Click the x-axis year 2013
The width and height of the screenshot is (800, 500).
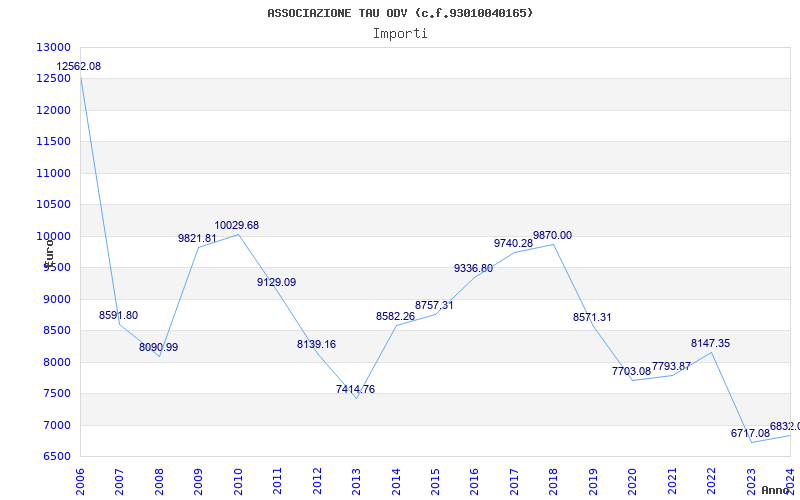(356, 481)
